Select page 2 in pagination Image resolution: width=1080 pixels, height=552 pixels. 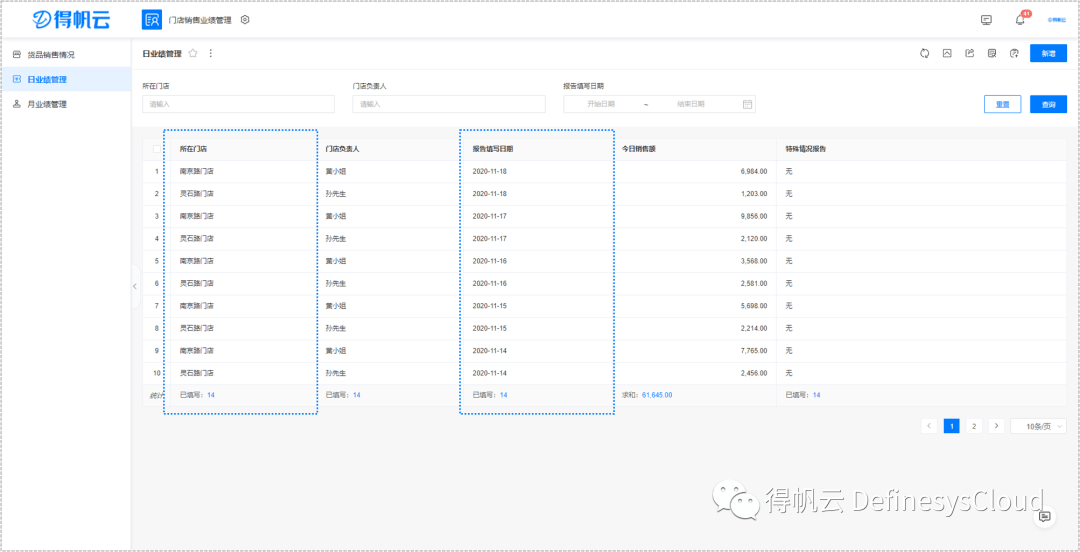pos(974,426)
